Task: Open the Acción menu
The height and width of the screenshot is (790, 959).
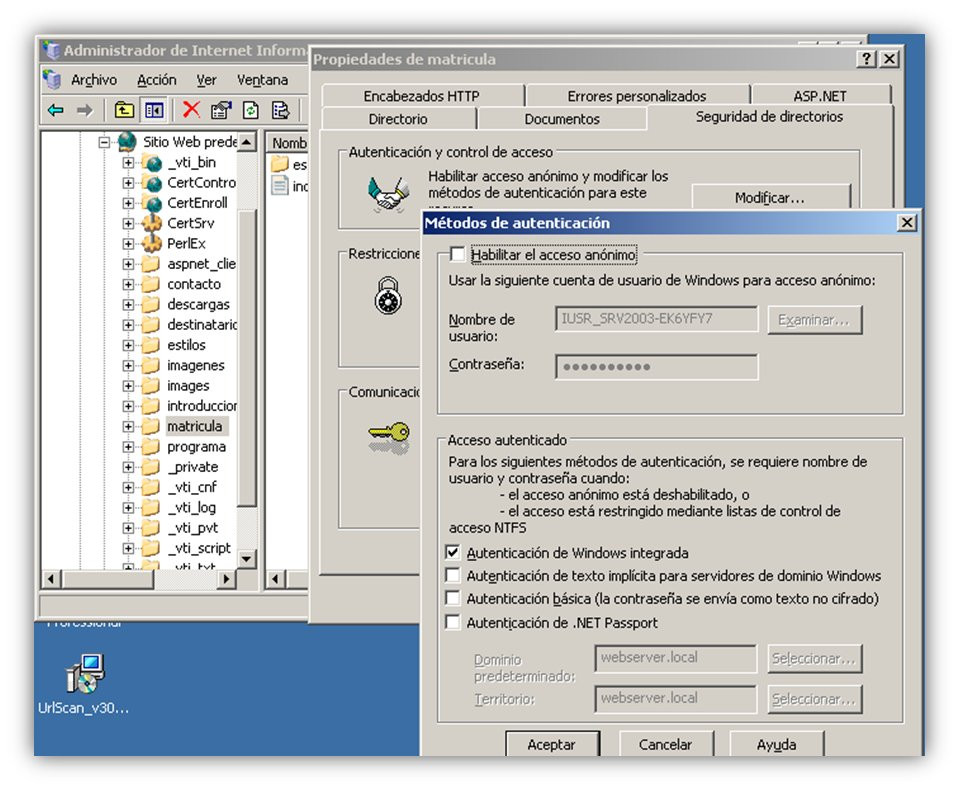Action: click(157, 80)
